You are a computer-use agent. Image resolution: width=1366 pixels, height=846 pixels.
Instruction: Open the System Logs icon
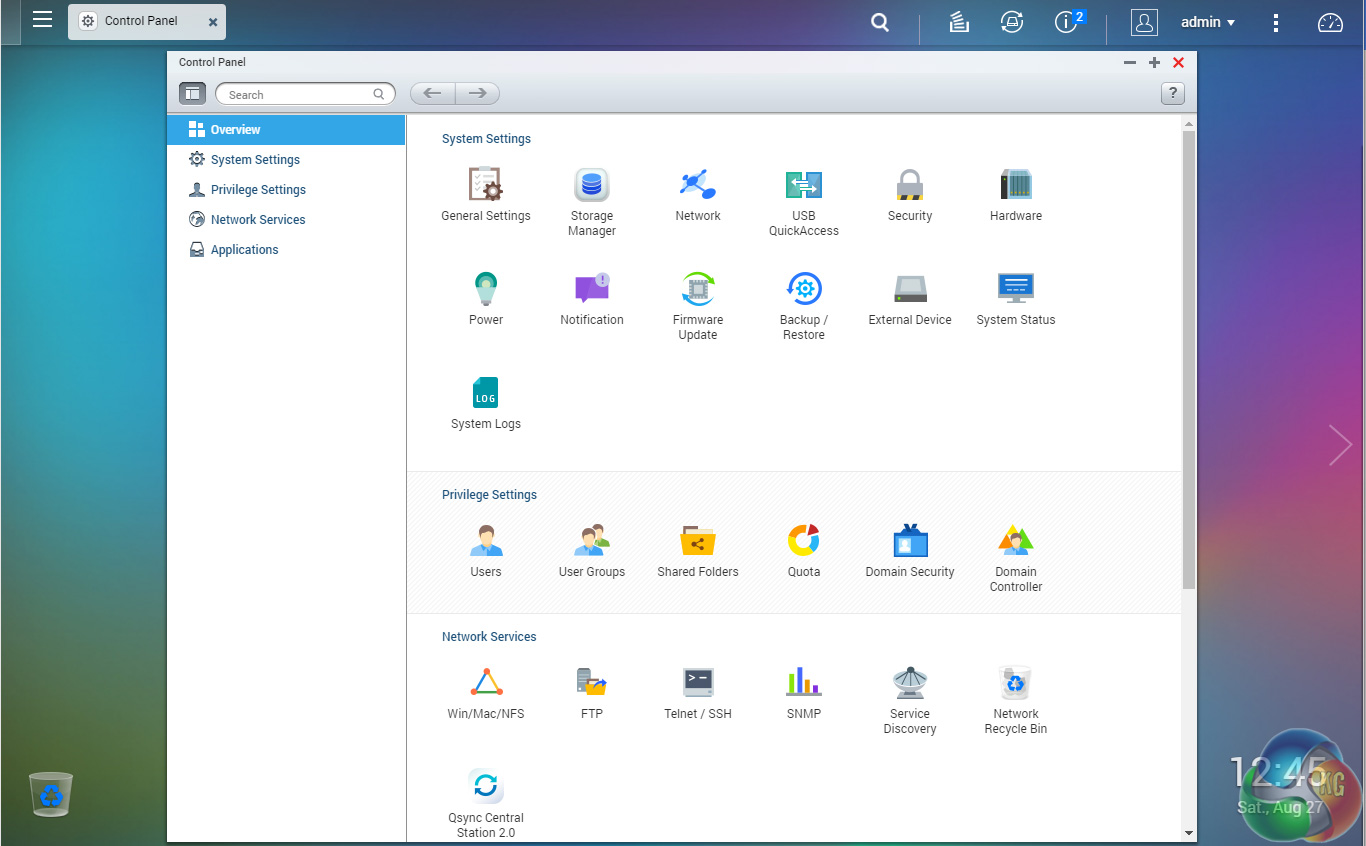pyautogui.click(x=486, y=393)
